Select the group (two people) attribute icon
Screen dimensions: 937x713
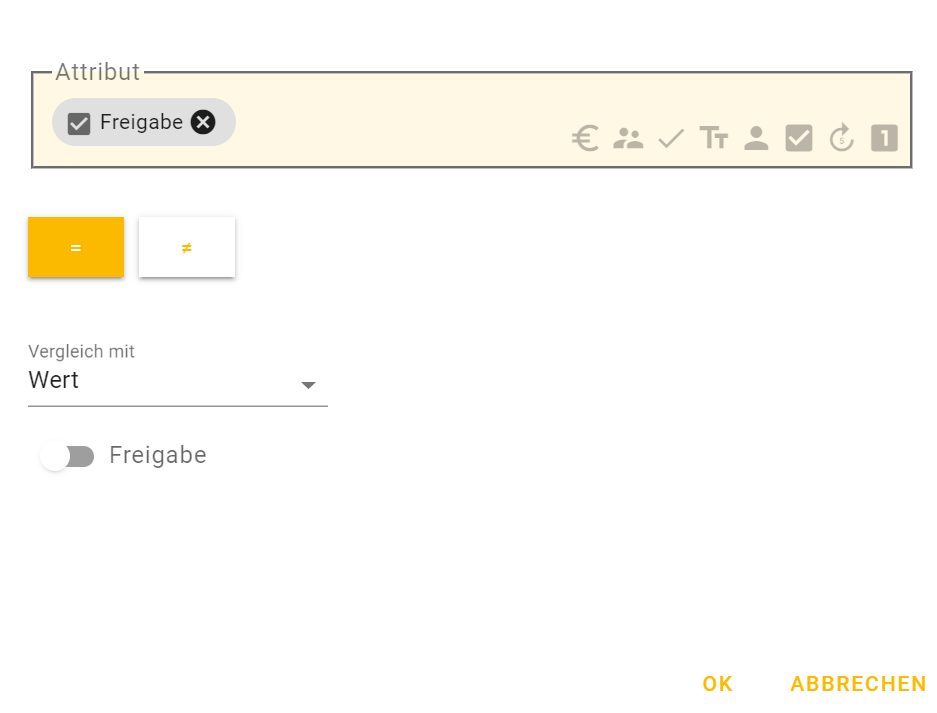[628, 138]
